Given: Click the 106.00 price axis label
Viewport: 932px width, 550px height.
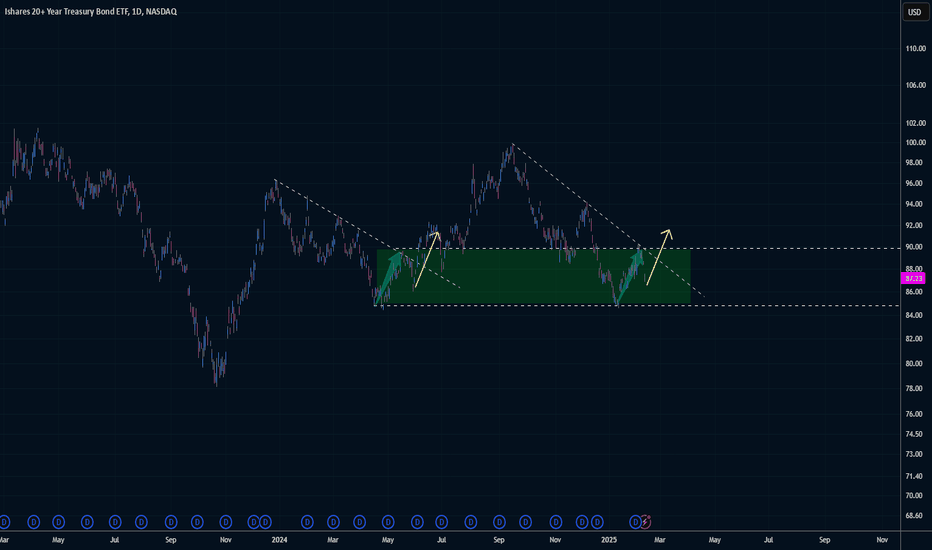Looking at the screenshot, I should coord(915,85).
